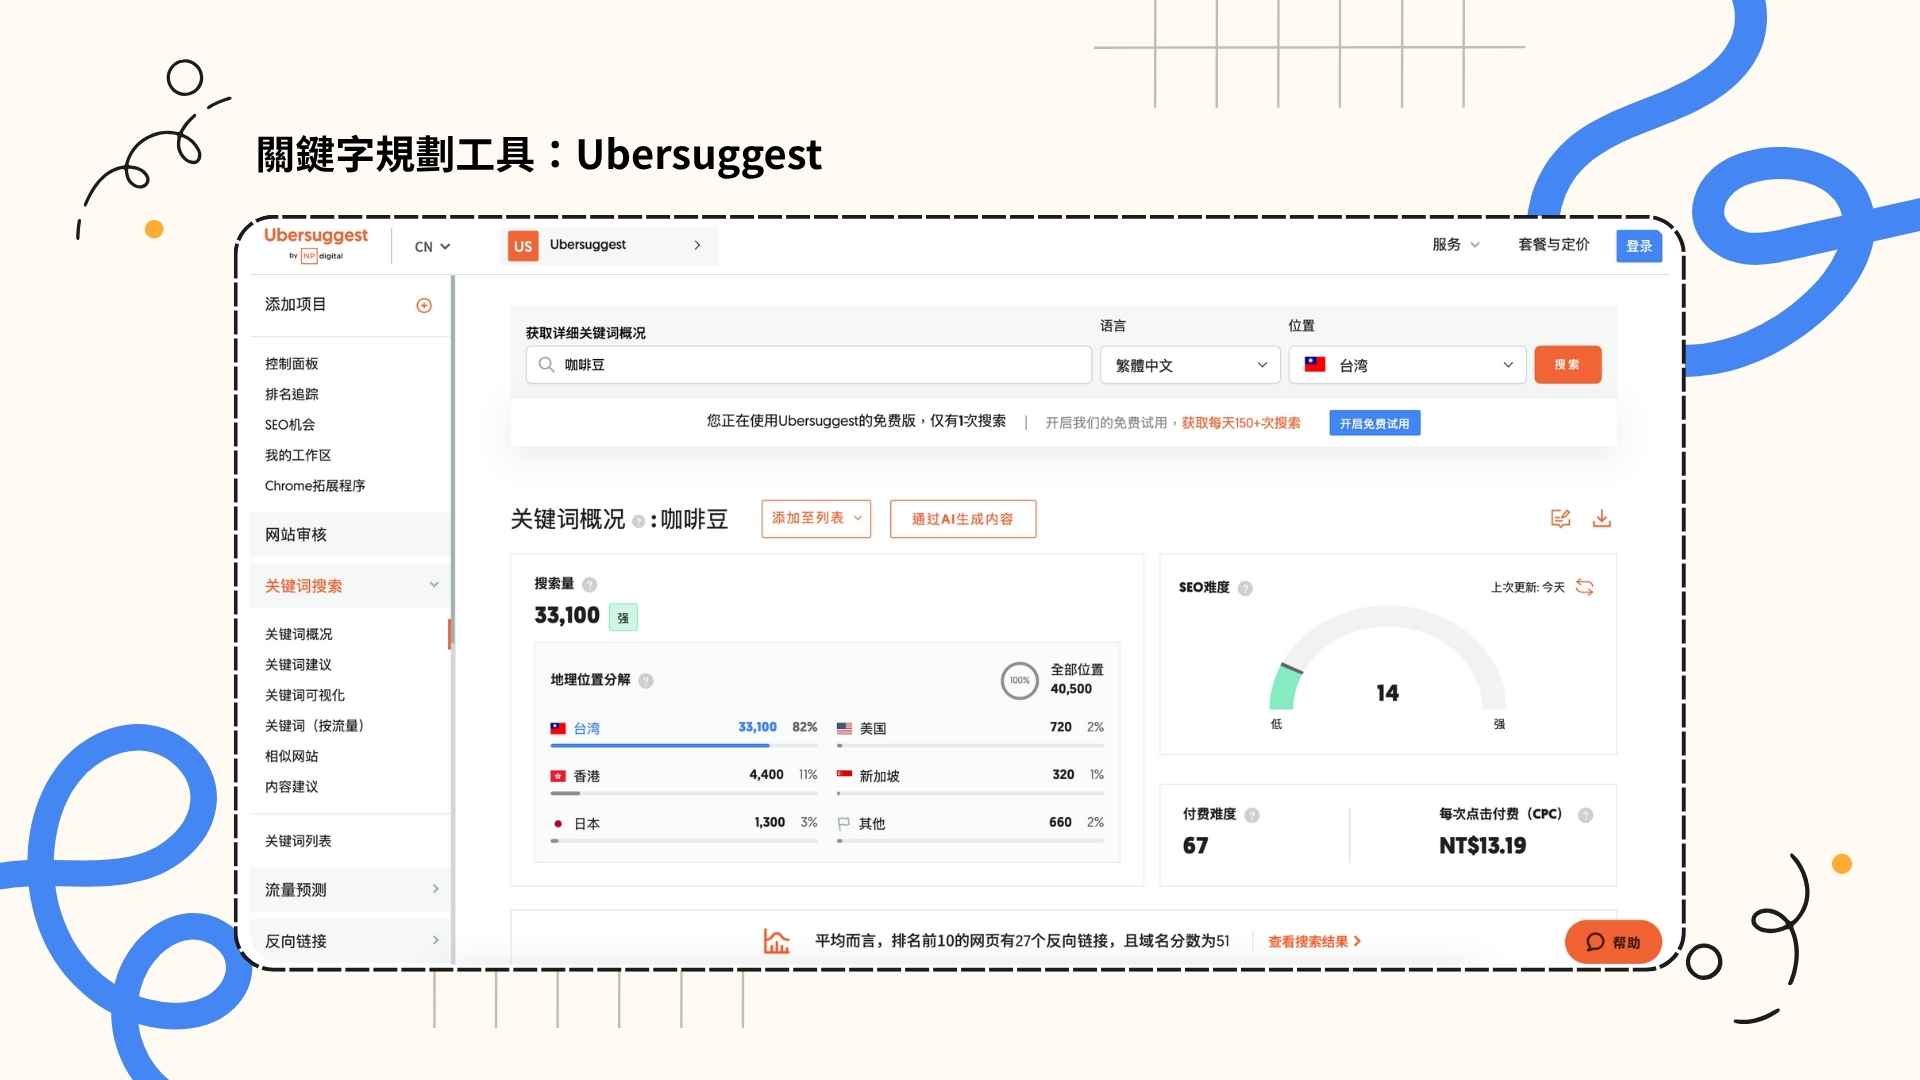Open the 繁體中文 language dropdown
The width and height of the screenshot is (1920, 1080).
pyautogui.click(x=1190, y=365)
